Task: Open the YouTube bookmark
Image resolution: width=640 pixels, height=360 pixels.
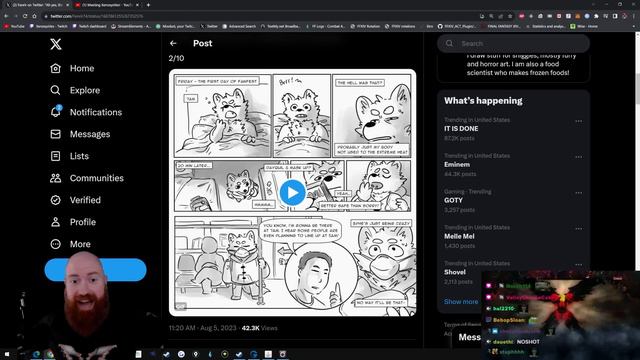Action: click(x=15, y=26)
